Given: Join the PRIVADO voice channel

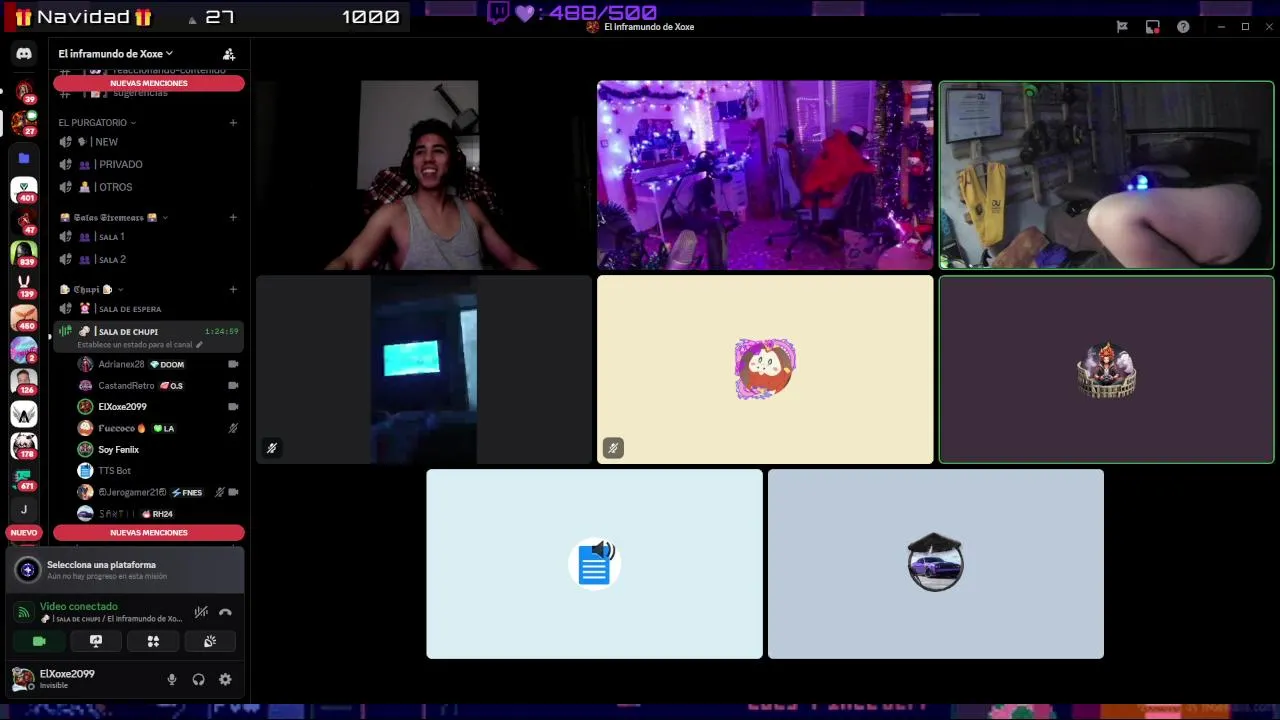Looking at the screenshot, I should pos(148,164).
